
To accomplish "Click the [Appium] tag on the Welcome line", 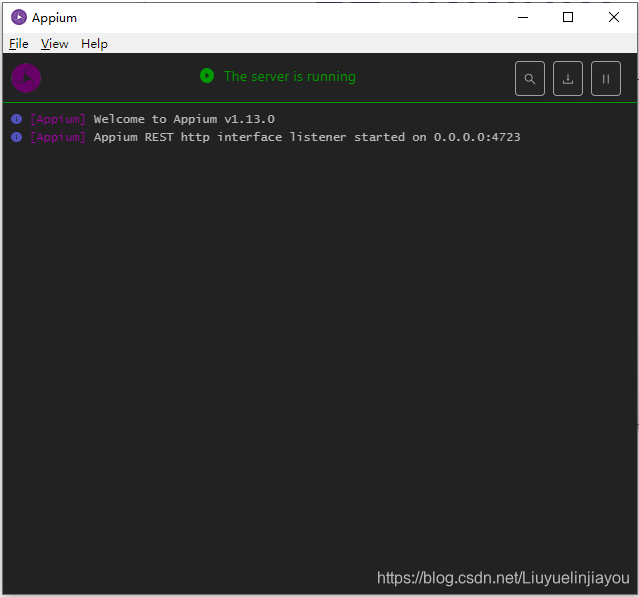I will (x=58, y=119).
